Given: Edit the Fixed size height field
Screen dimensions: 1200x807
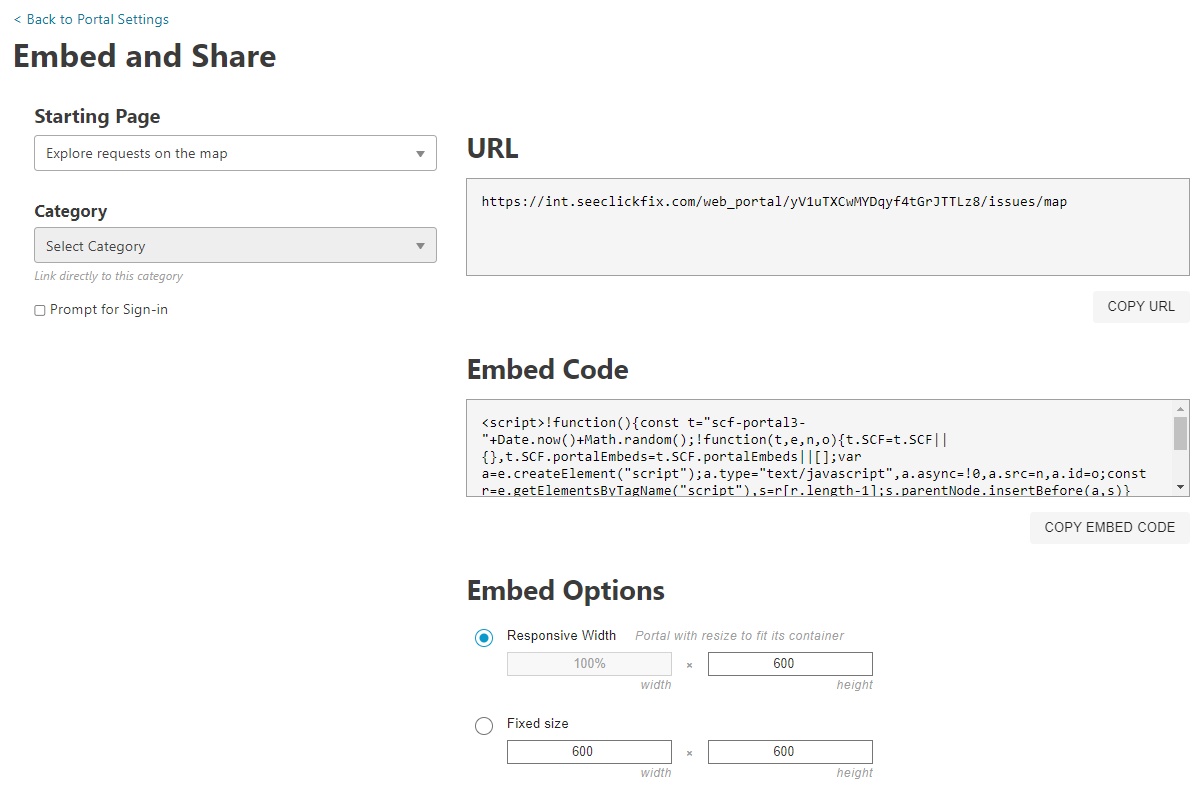Looking at the screenshot, I should 790,751.
